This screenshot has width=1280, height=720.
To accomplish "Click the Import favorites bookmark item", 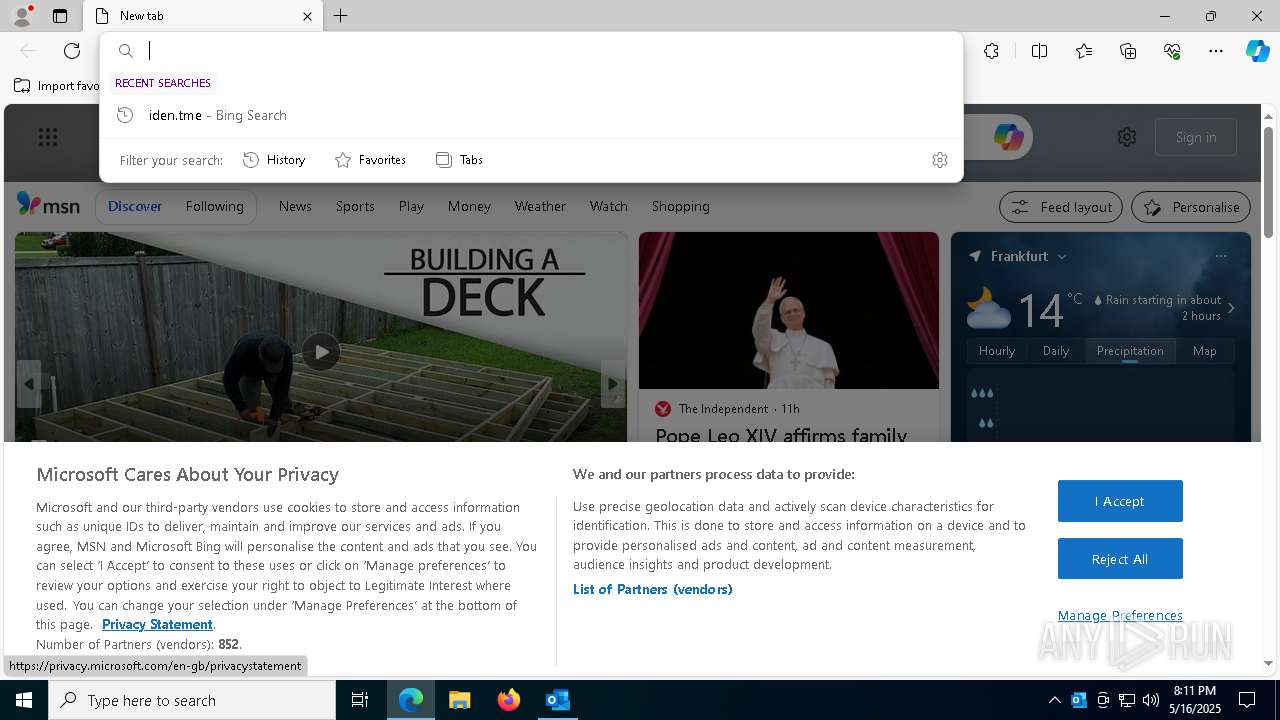I will coord(57,86).
